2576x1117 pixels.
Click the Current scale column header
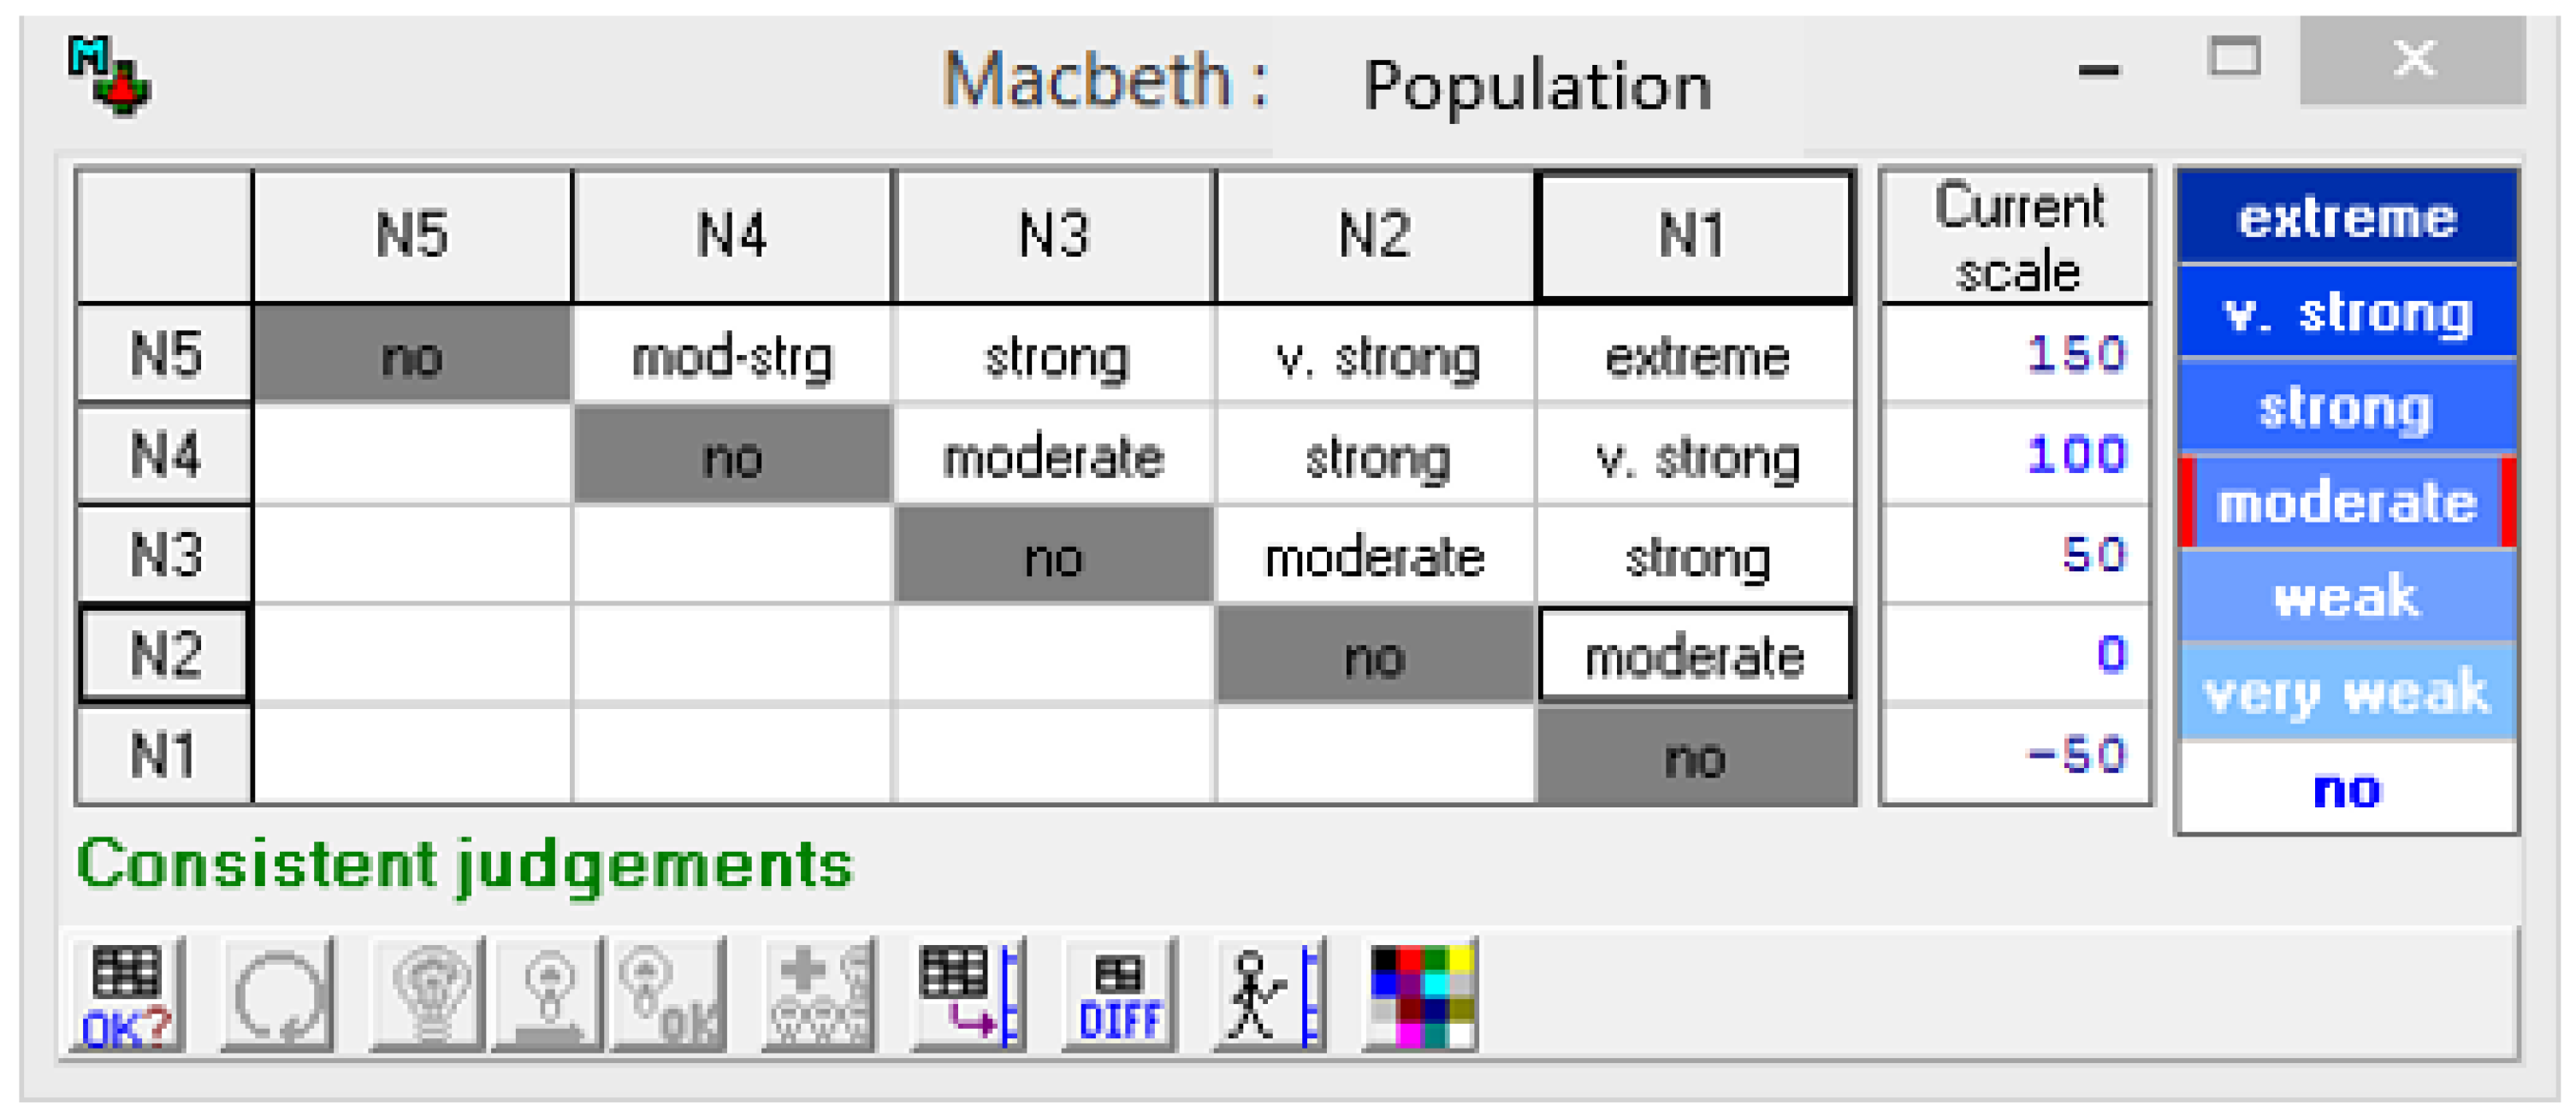click(2016, 236)
